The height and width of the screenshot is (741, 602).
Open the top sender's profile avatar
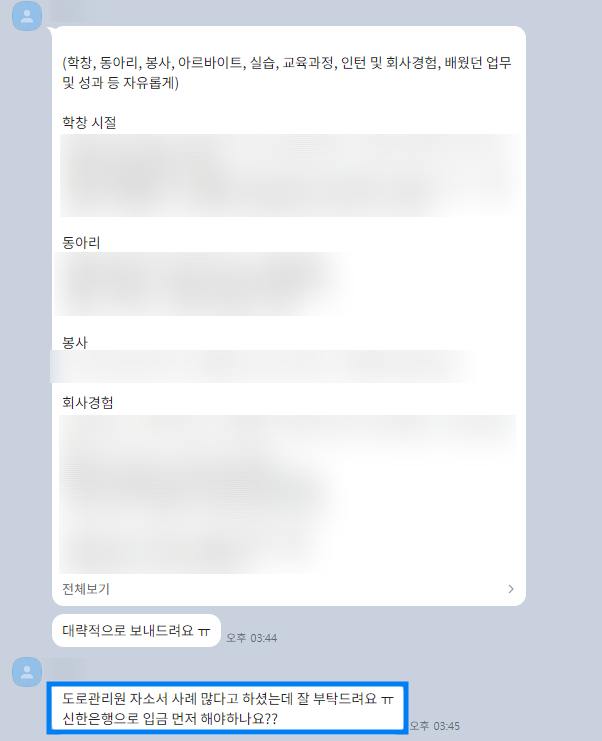click(x=27, y=16)
